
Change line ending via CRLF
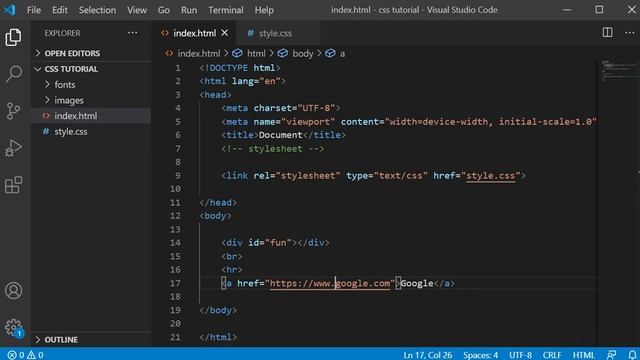(x=552, y=355)
